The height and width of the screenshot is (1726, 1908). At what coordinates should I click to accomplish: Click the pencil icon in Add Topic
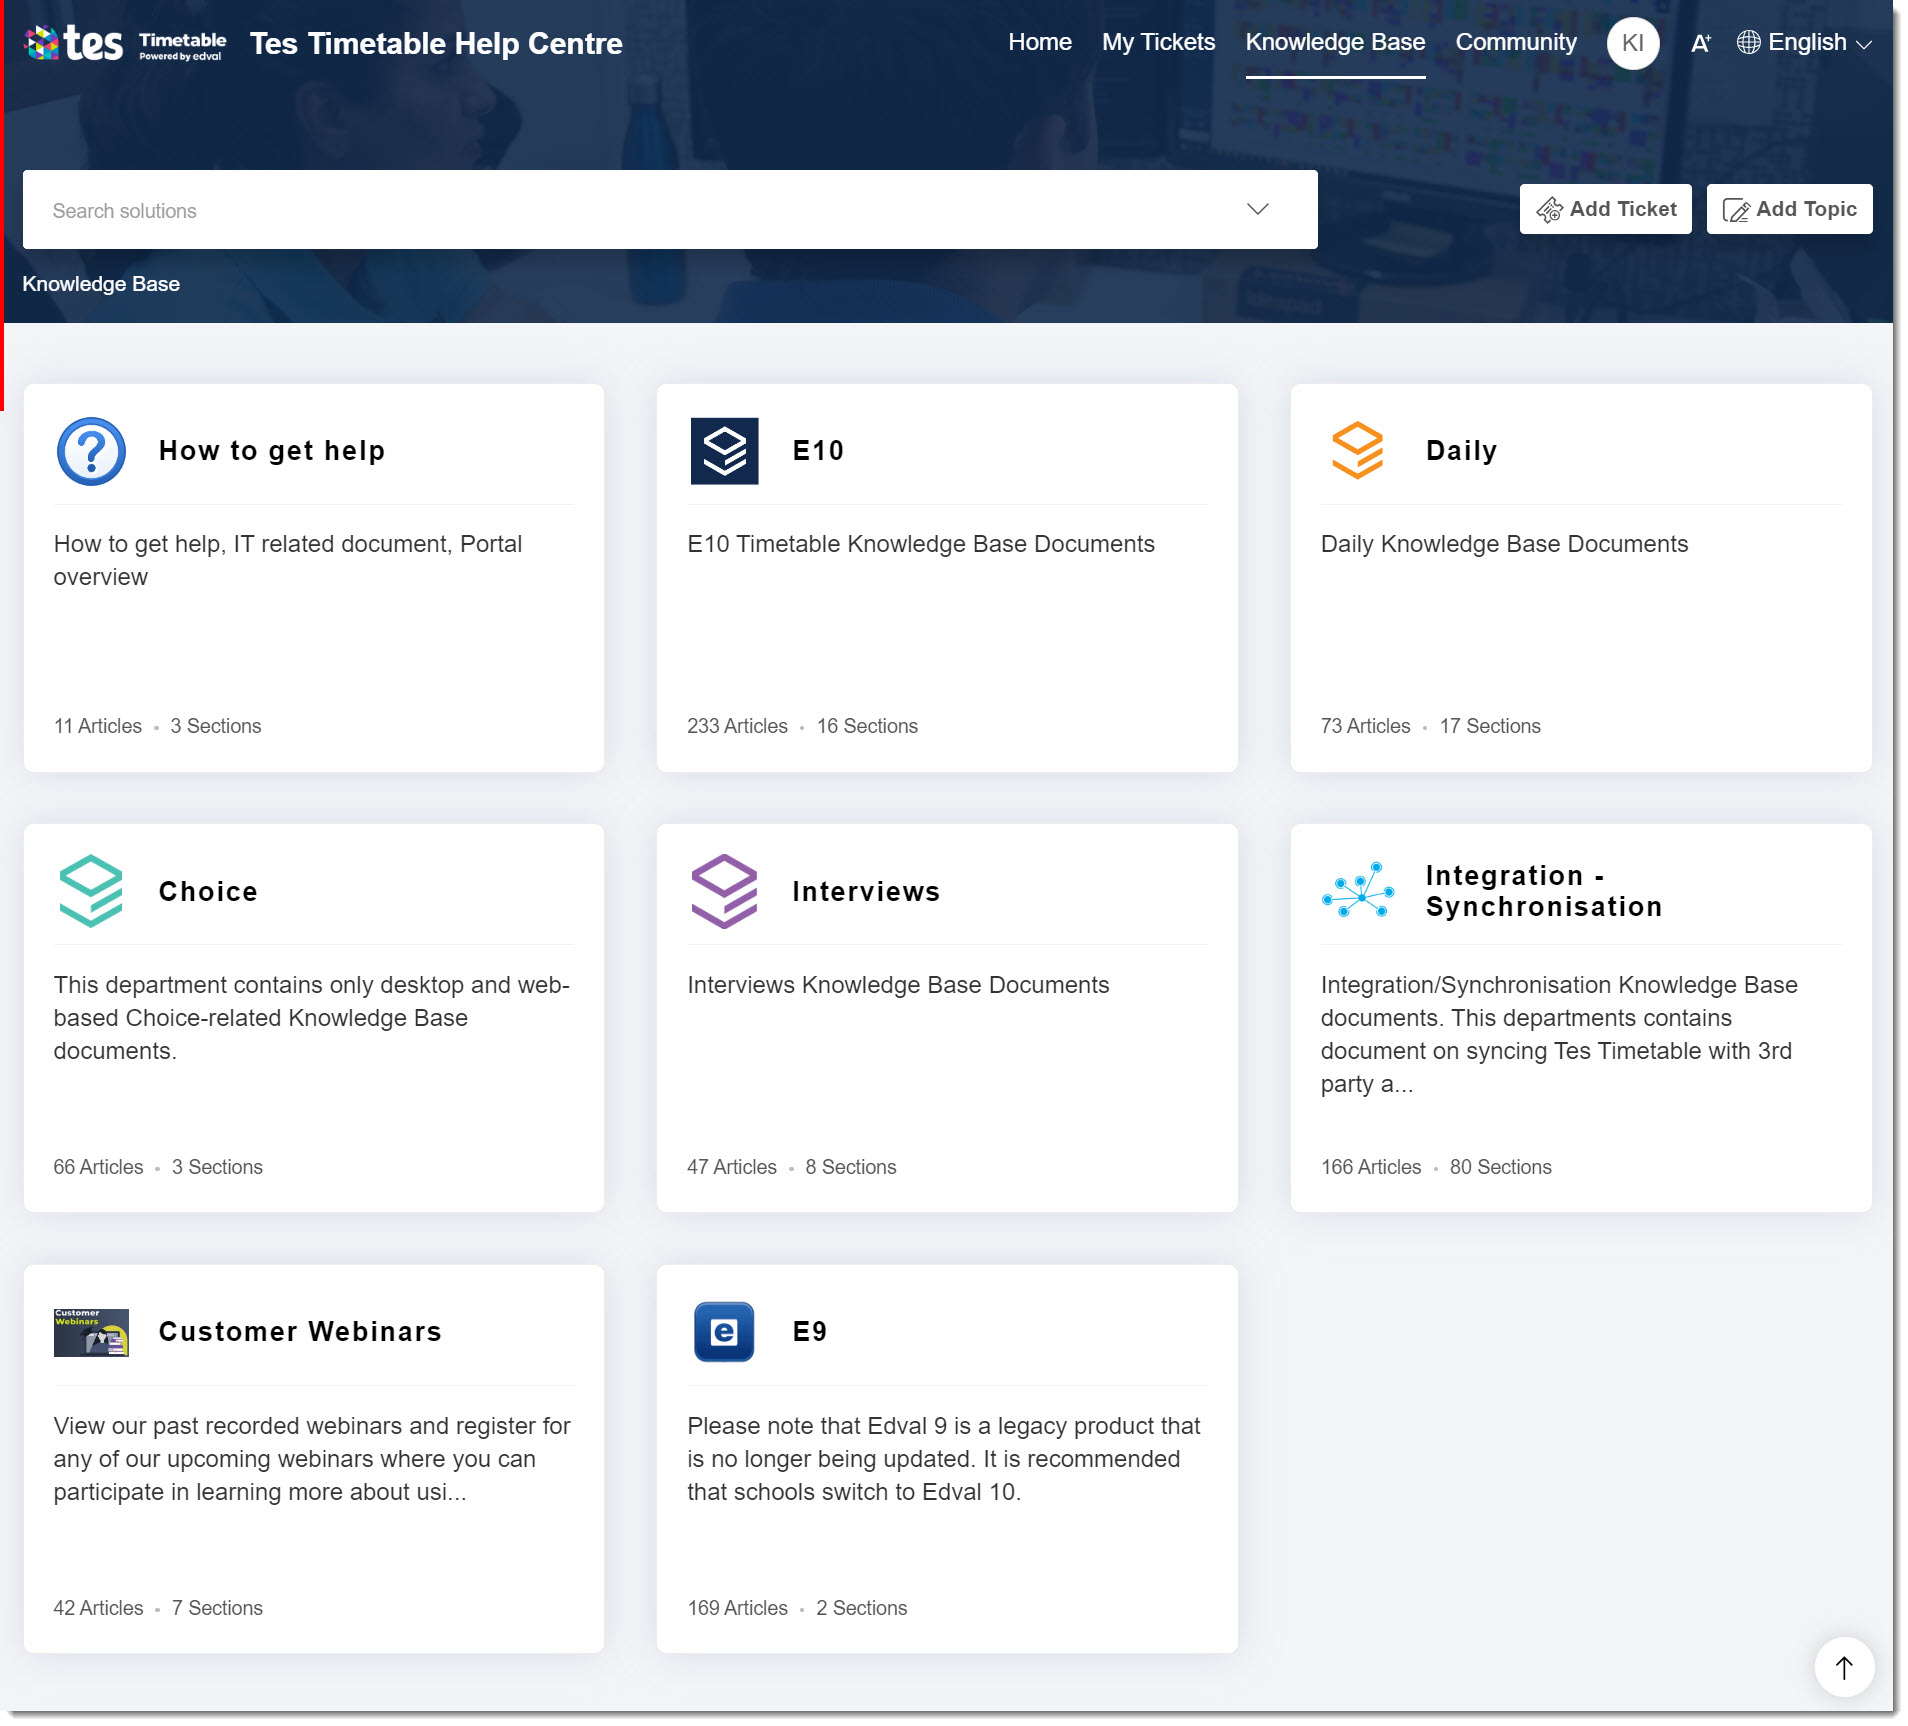(x=1736, y=209)
